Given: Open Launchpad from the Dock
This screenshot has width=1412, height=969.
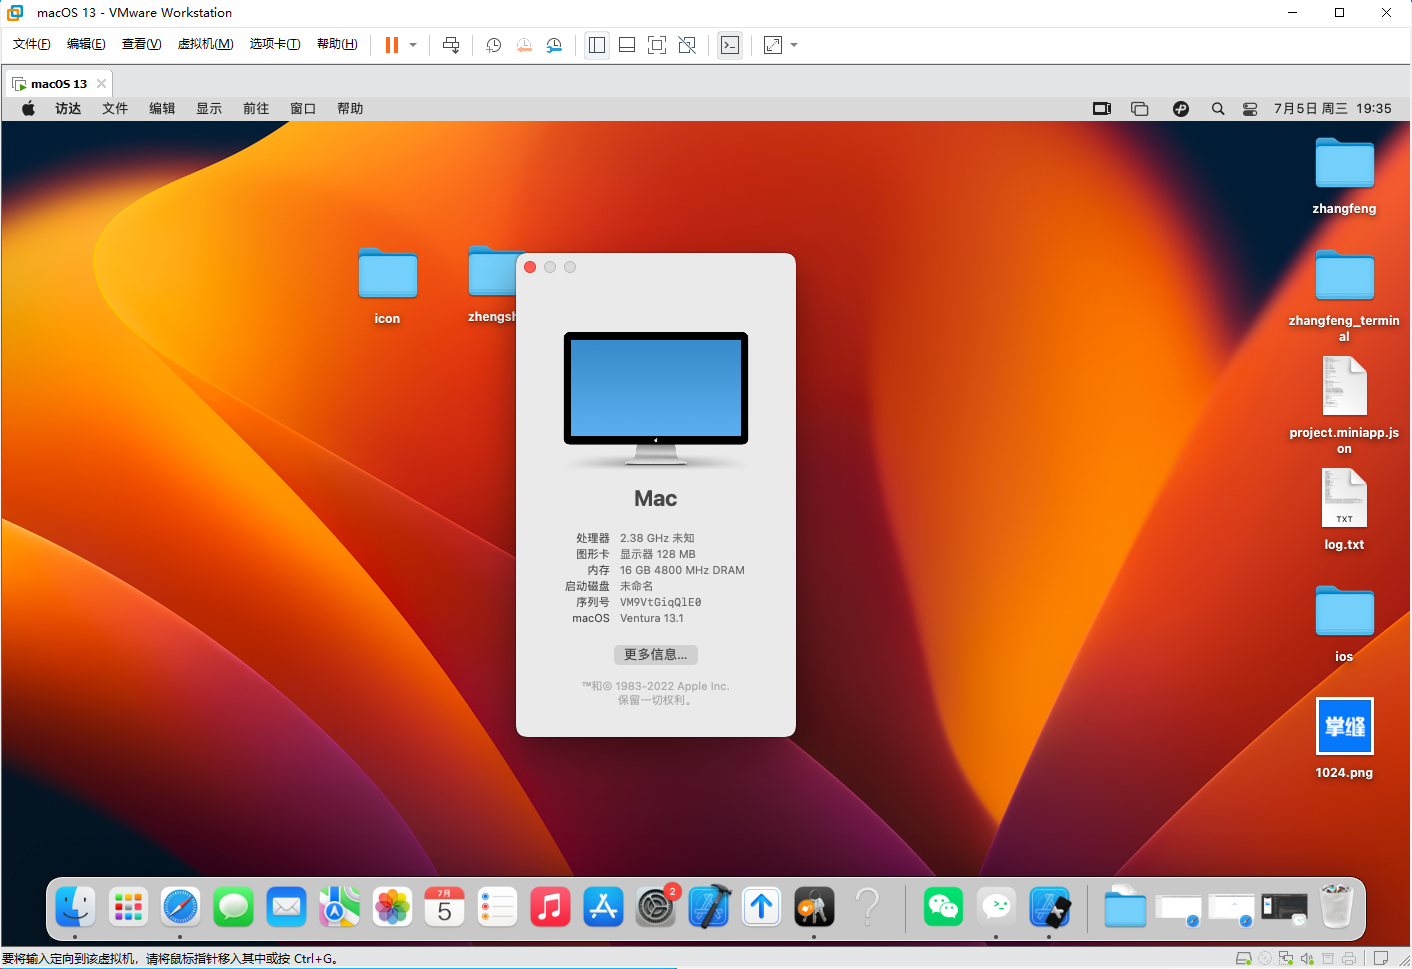Looking at the screenshot, I should point(128,908).
